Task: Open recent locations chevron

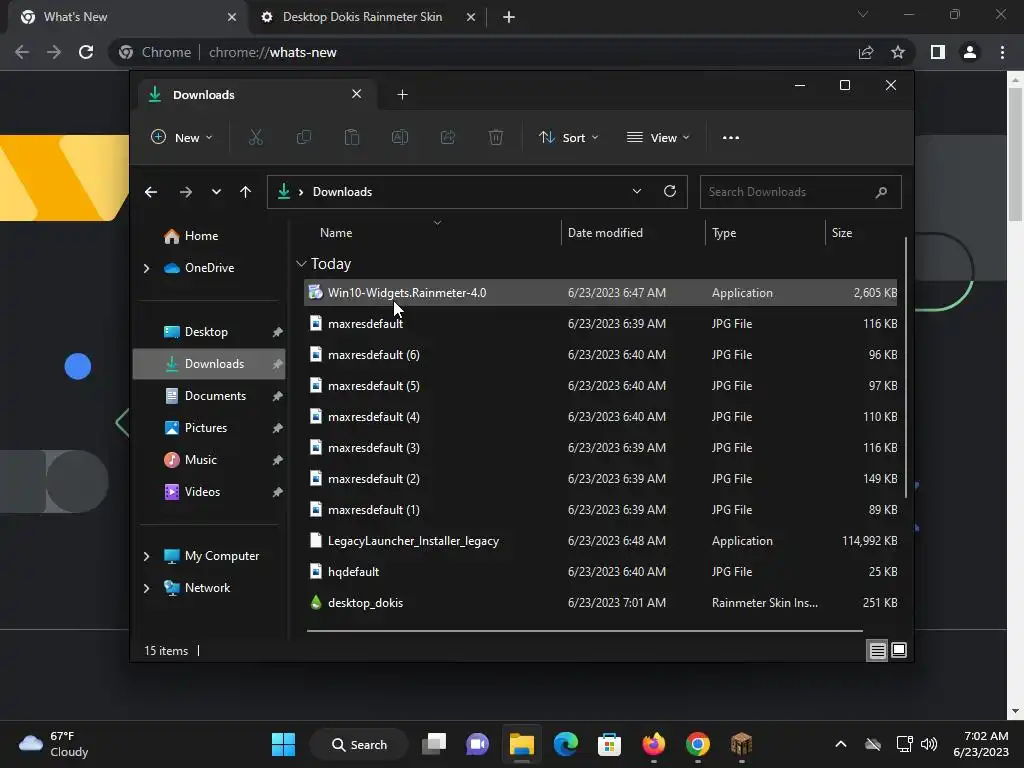Action: [216, 192]
